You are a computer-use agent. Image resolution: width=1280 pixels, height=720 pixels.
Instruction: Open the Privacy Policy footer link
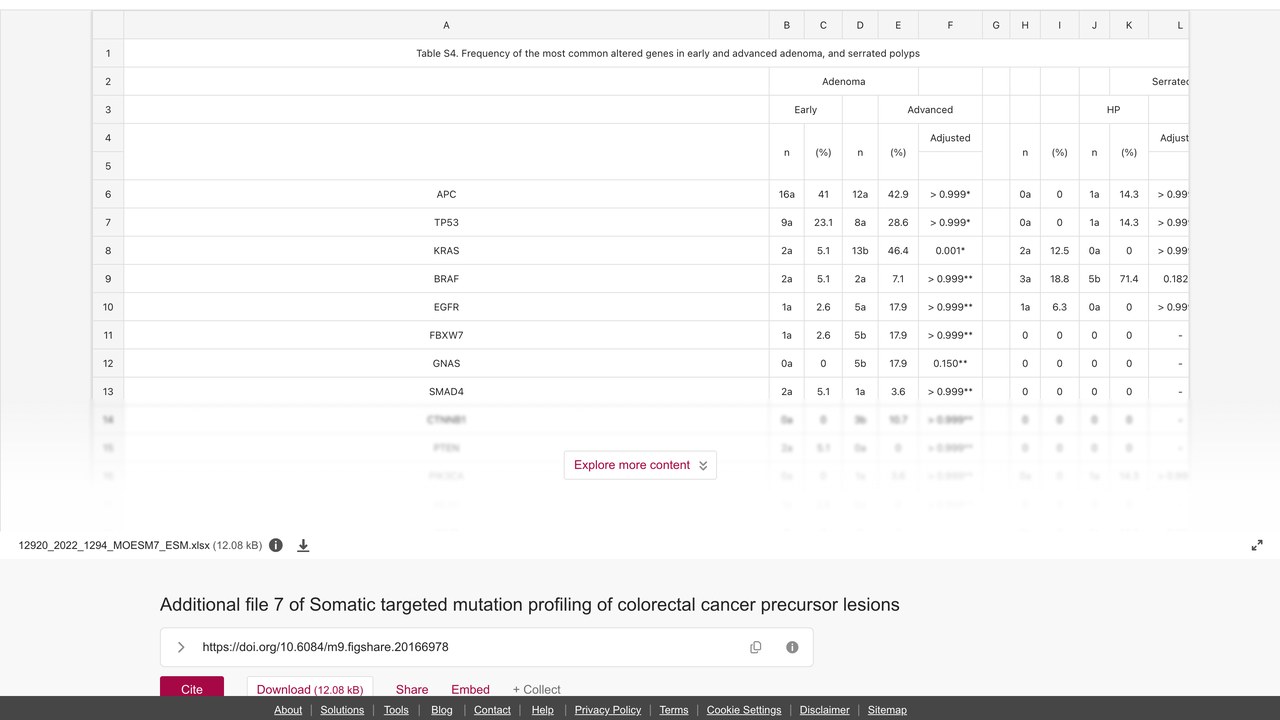(x=608, y=710)
